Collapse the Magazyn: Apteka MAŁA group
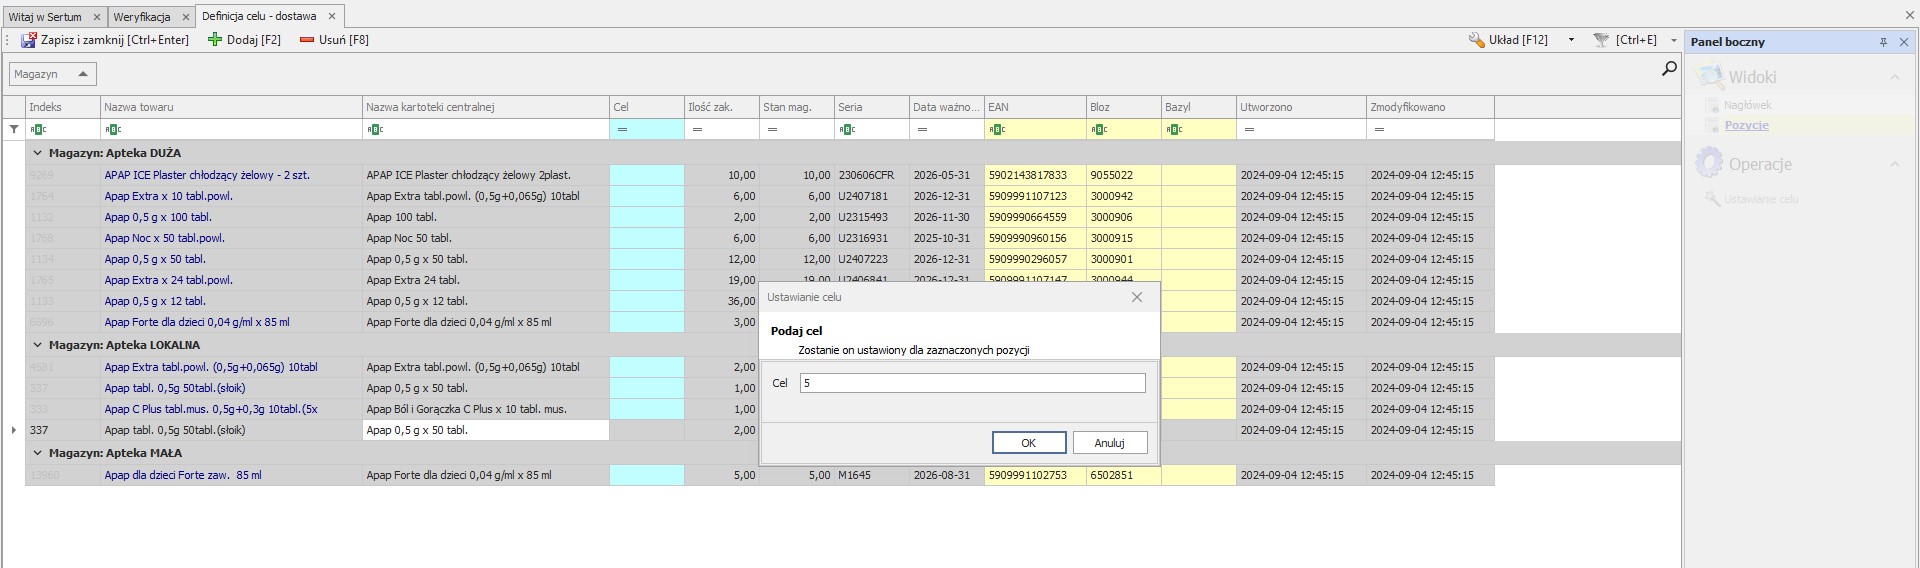 coord(38,453)
